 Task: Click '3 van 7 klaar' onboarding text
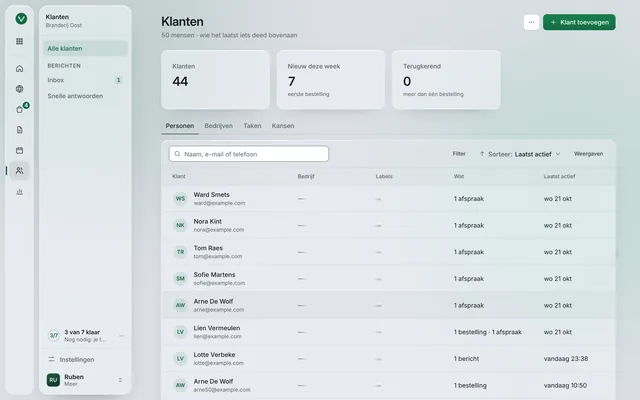pos(82,332)
